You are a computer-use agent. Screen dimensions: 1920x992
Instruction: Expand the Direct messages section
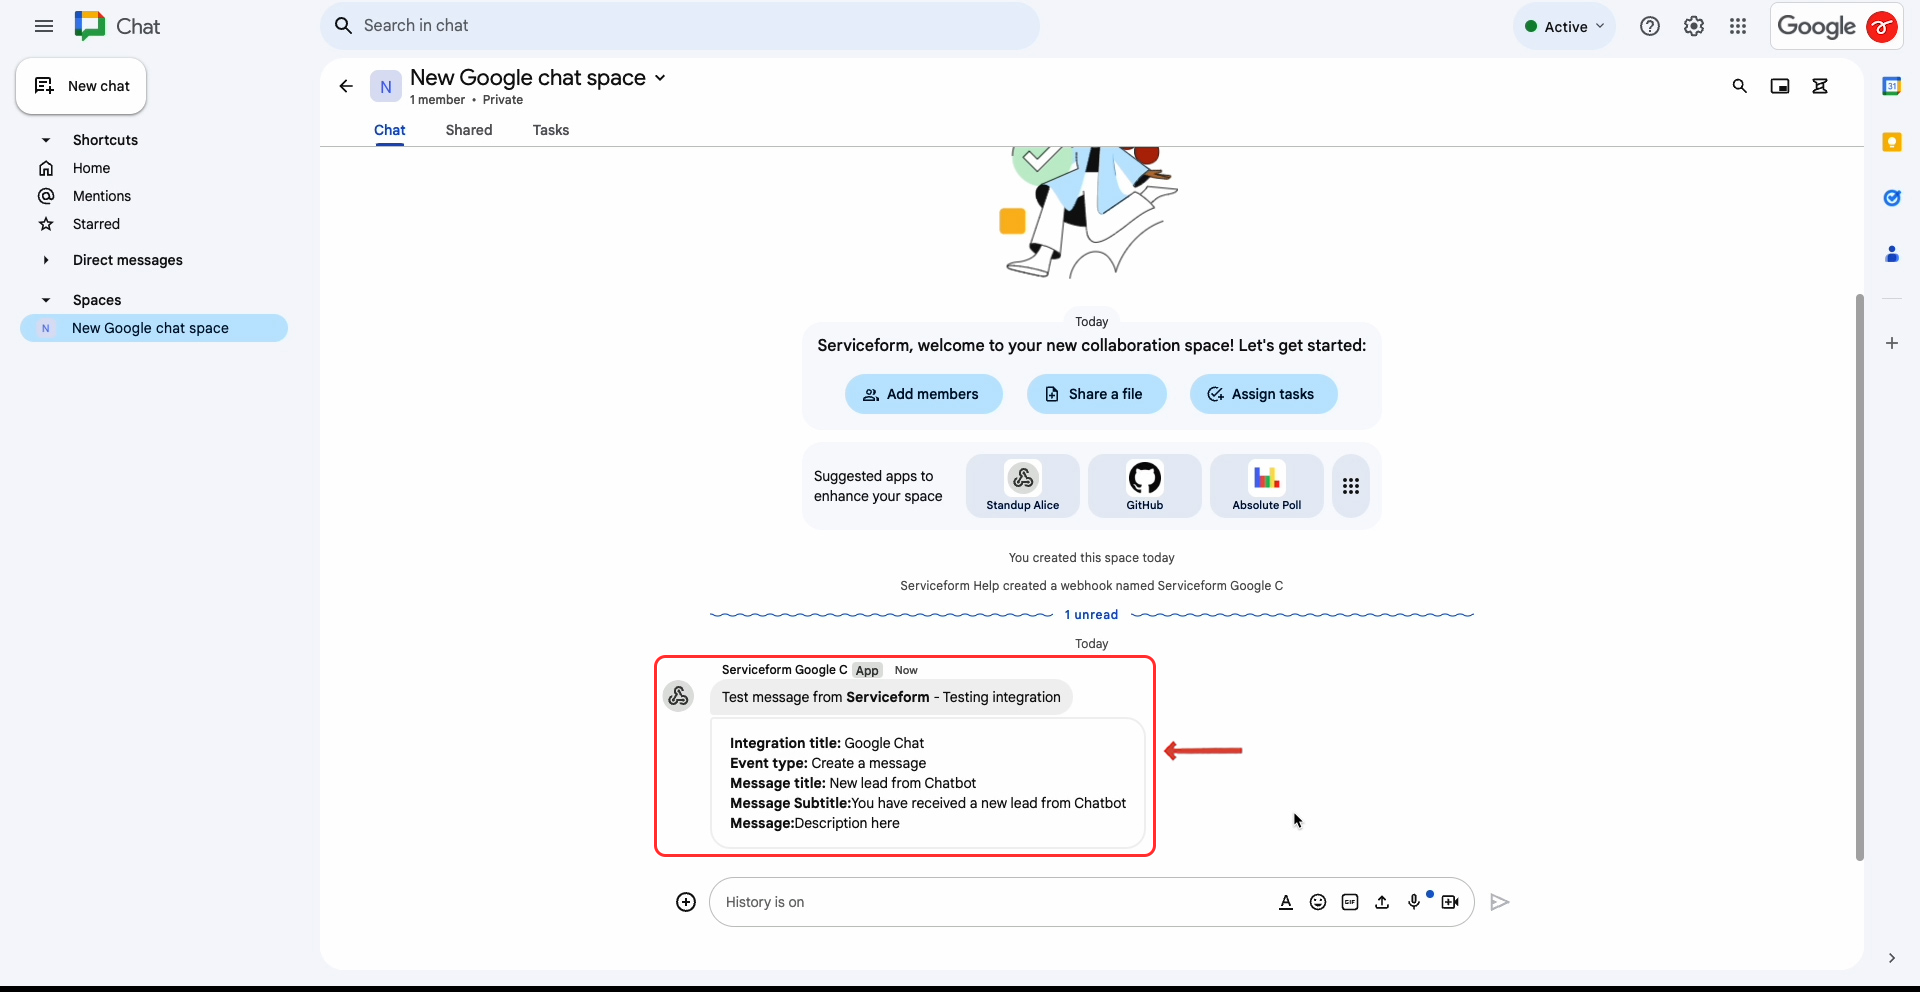[x=46, y=260]
